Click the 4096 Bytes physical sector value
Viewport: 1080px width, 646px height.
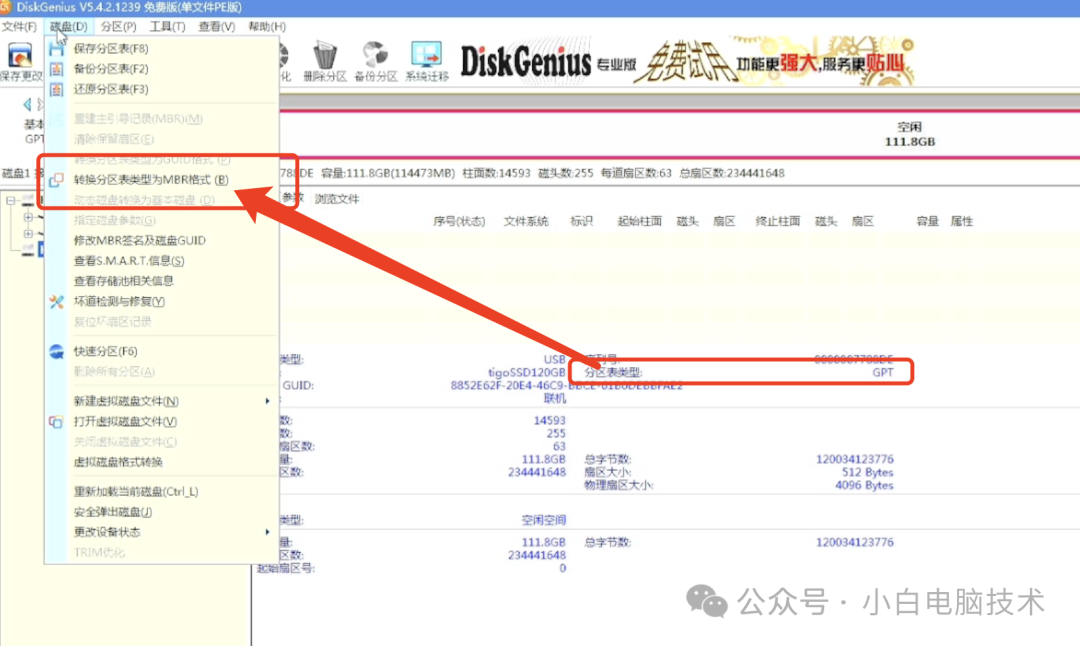tap(864, 486)
